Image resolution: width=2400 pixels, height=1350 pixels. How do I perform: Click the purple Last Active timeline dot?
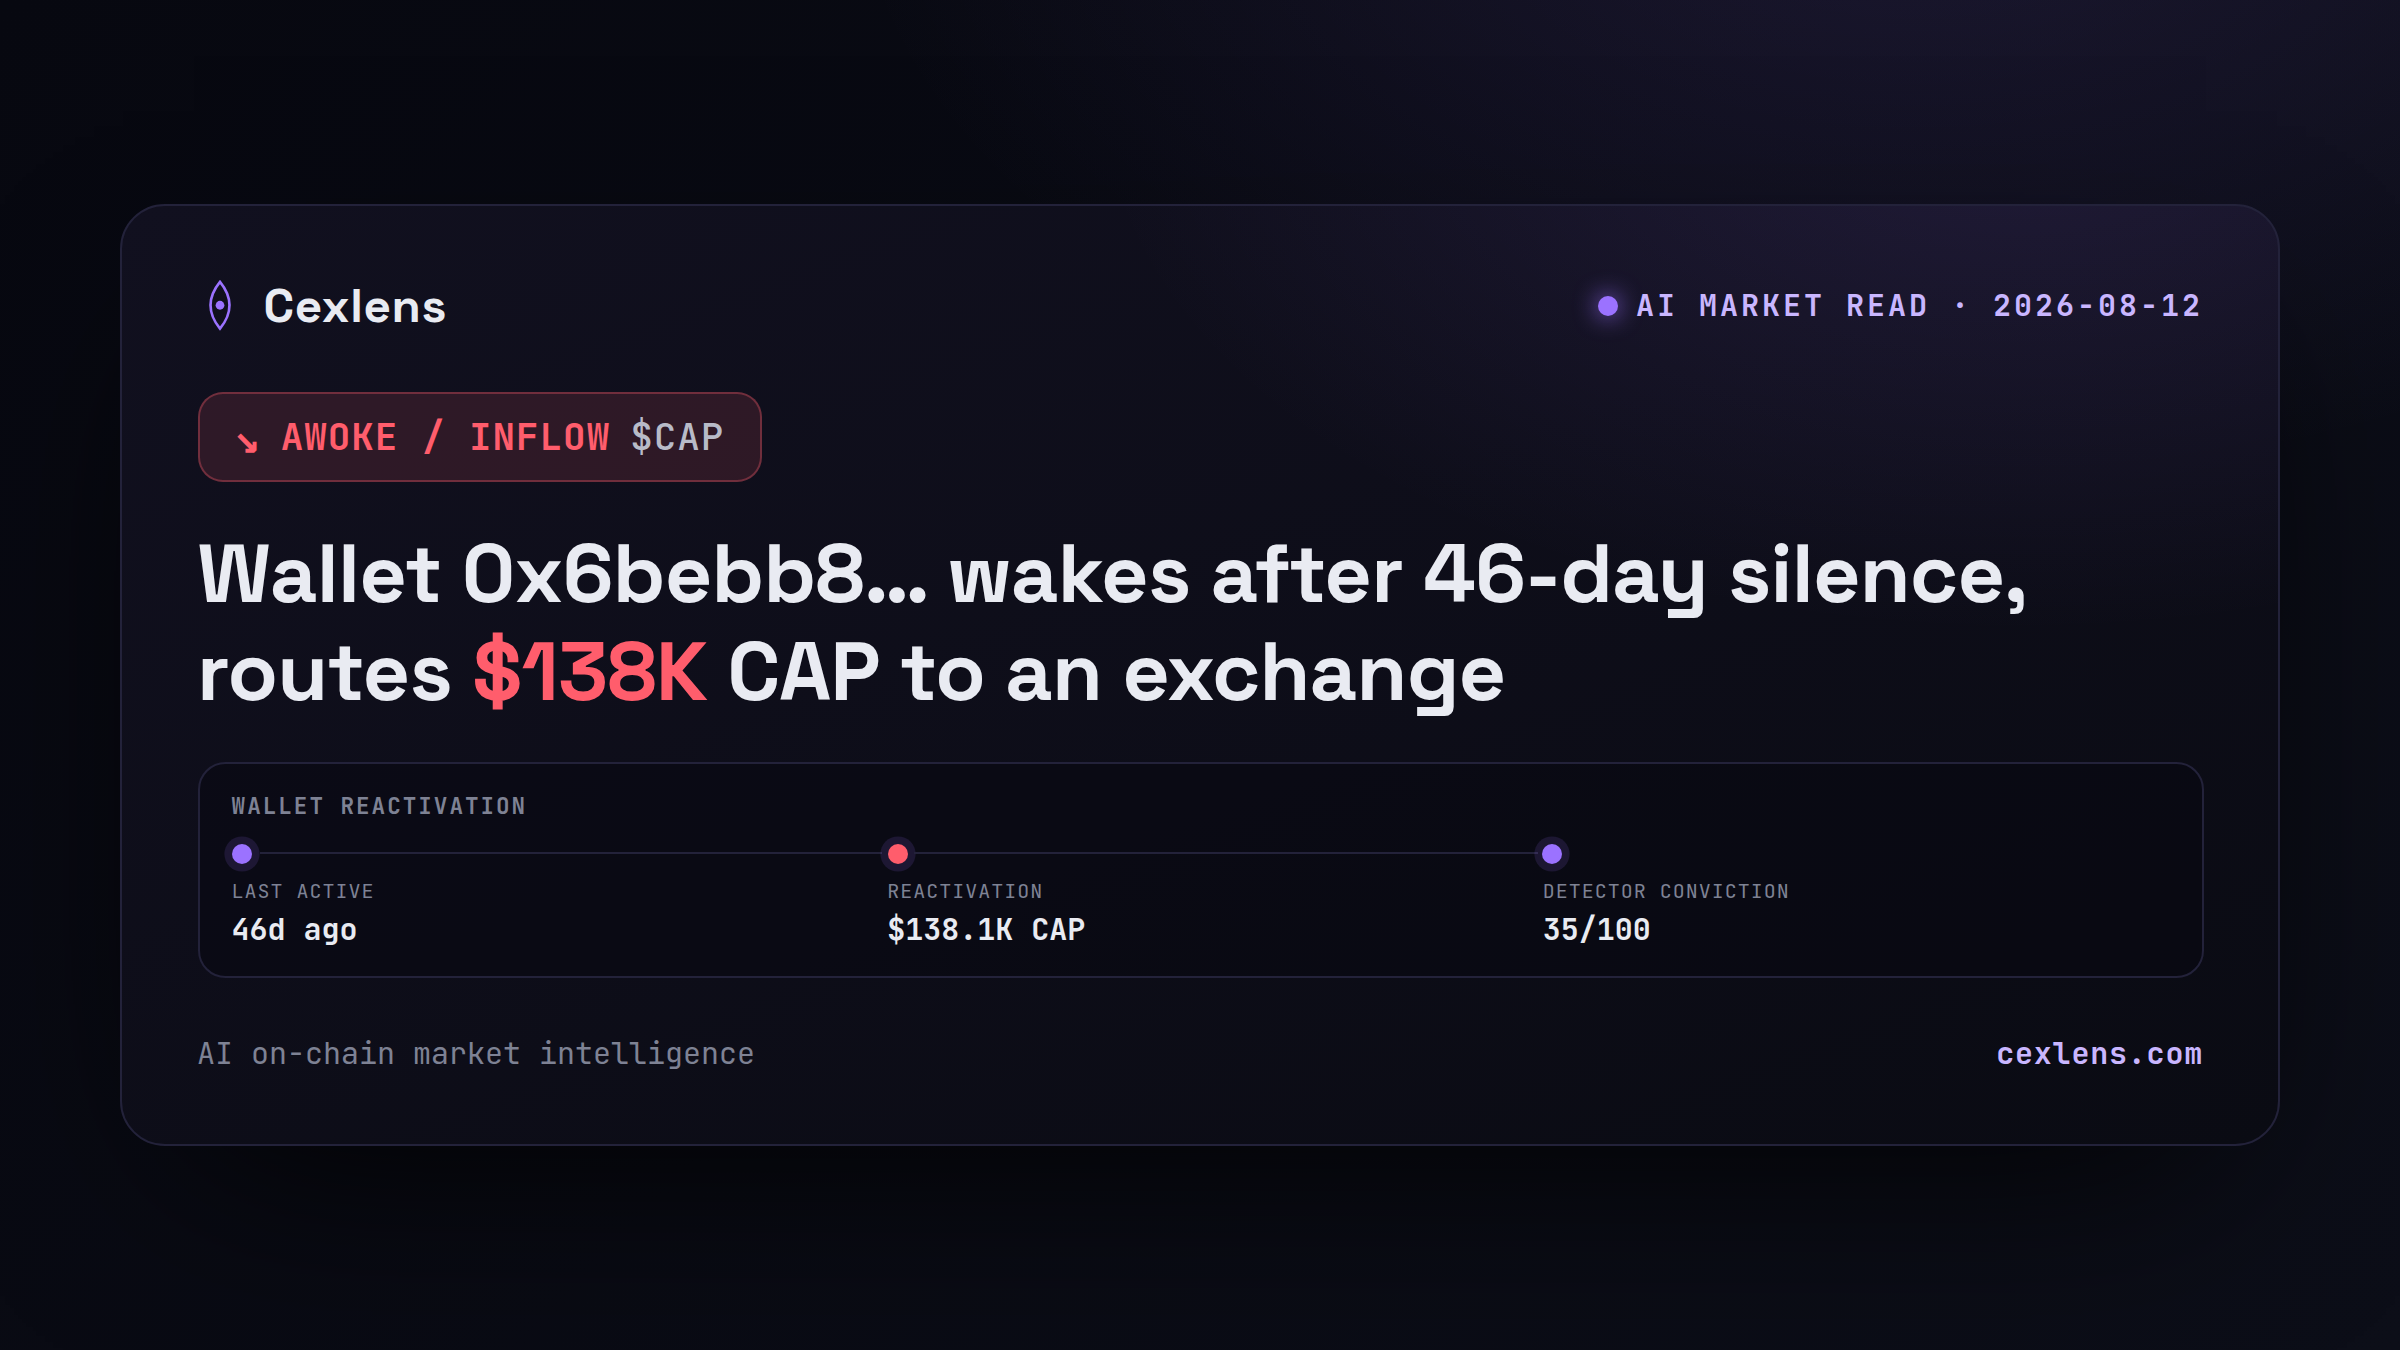pyautogui.click(x=242, y=854)
